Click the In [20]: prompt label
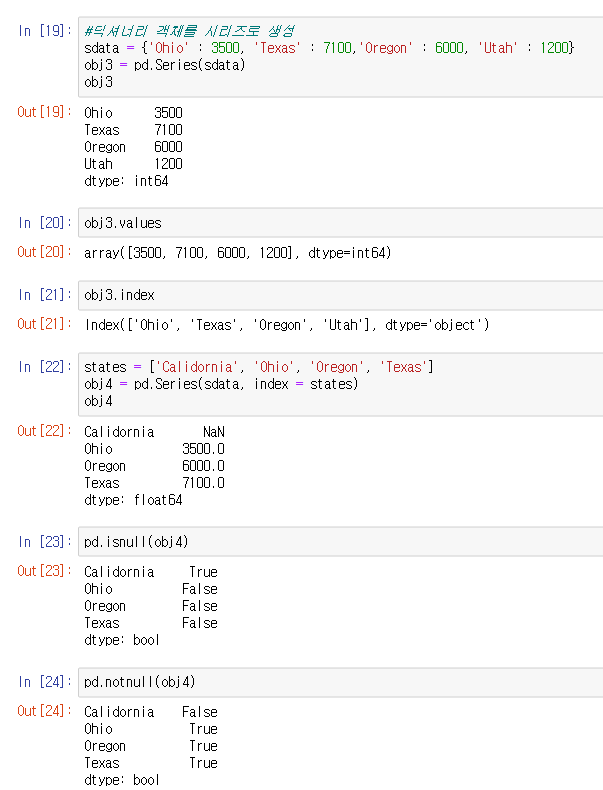Screen dimensions: 603x790 [44, 223]
